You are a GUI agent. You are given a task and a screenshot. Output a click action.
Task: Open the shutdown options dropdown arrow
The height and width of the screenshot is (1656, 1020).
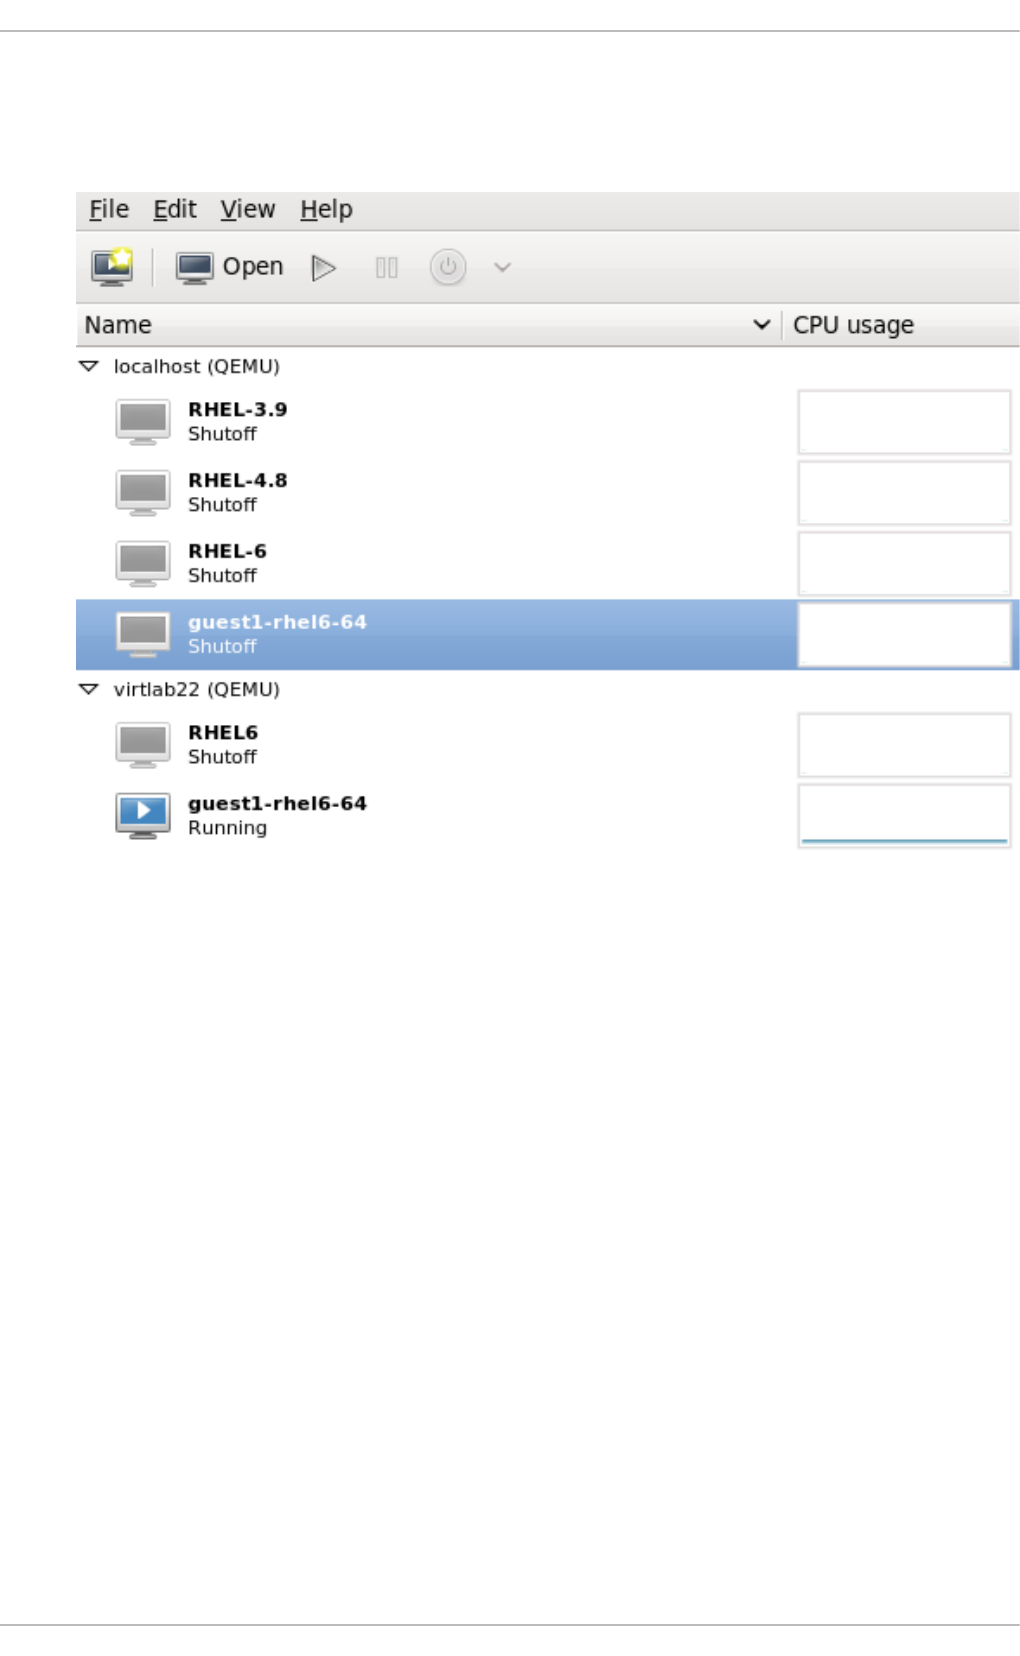pos(502,267)
